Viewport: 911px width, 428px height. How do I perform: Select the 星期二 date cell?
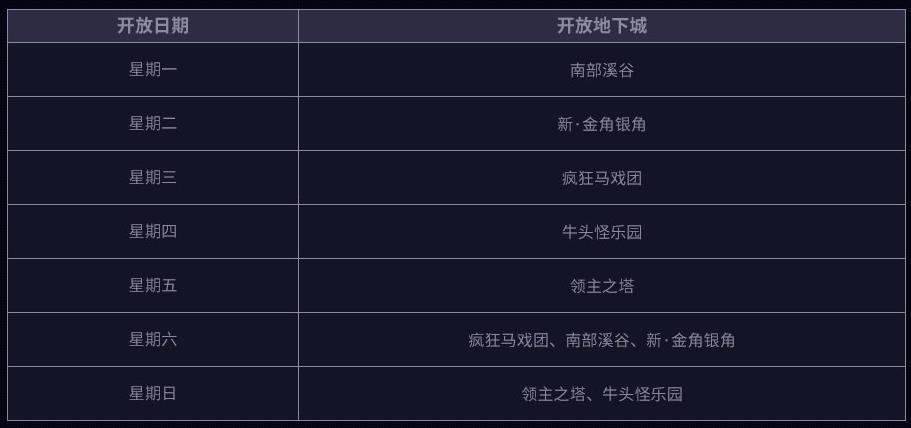[x=152, y=124]
